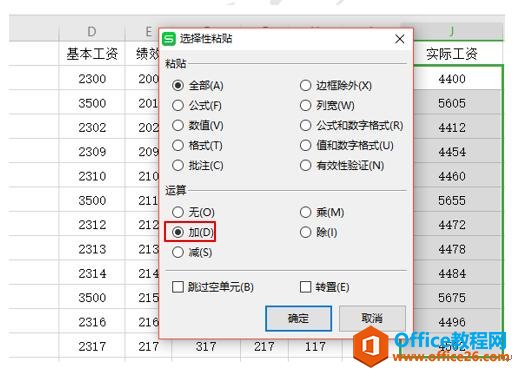
Task: Click cell with value 2316
Action: (92, 322)
